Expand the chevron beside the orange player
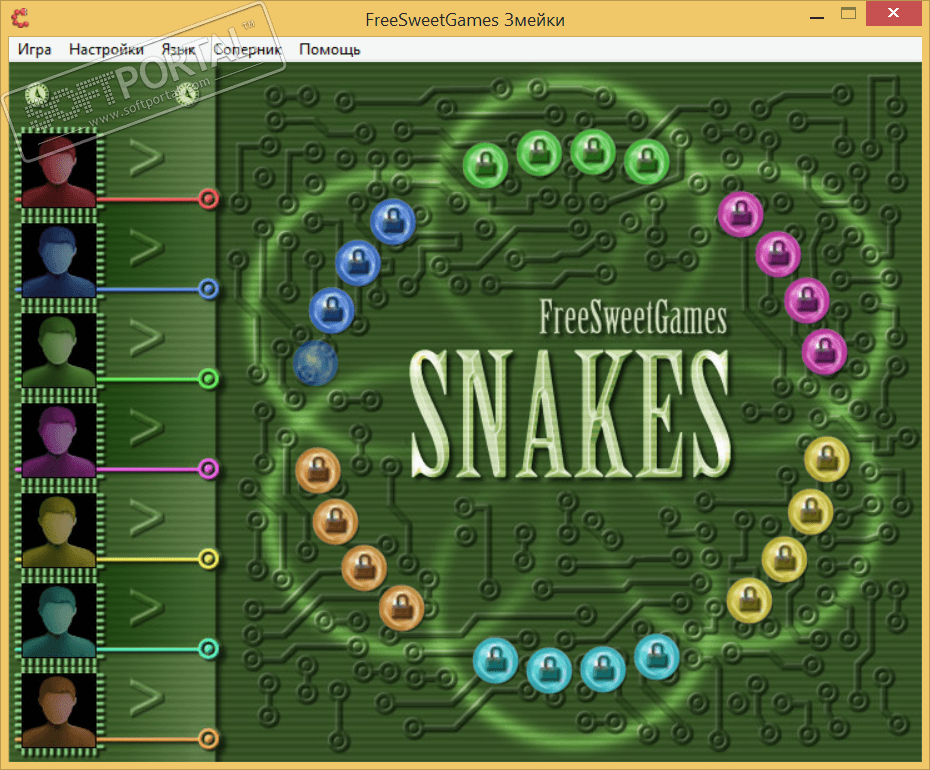The image size is (930, 770). click(146, 698)
